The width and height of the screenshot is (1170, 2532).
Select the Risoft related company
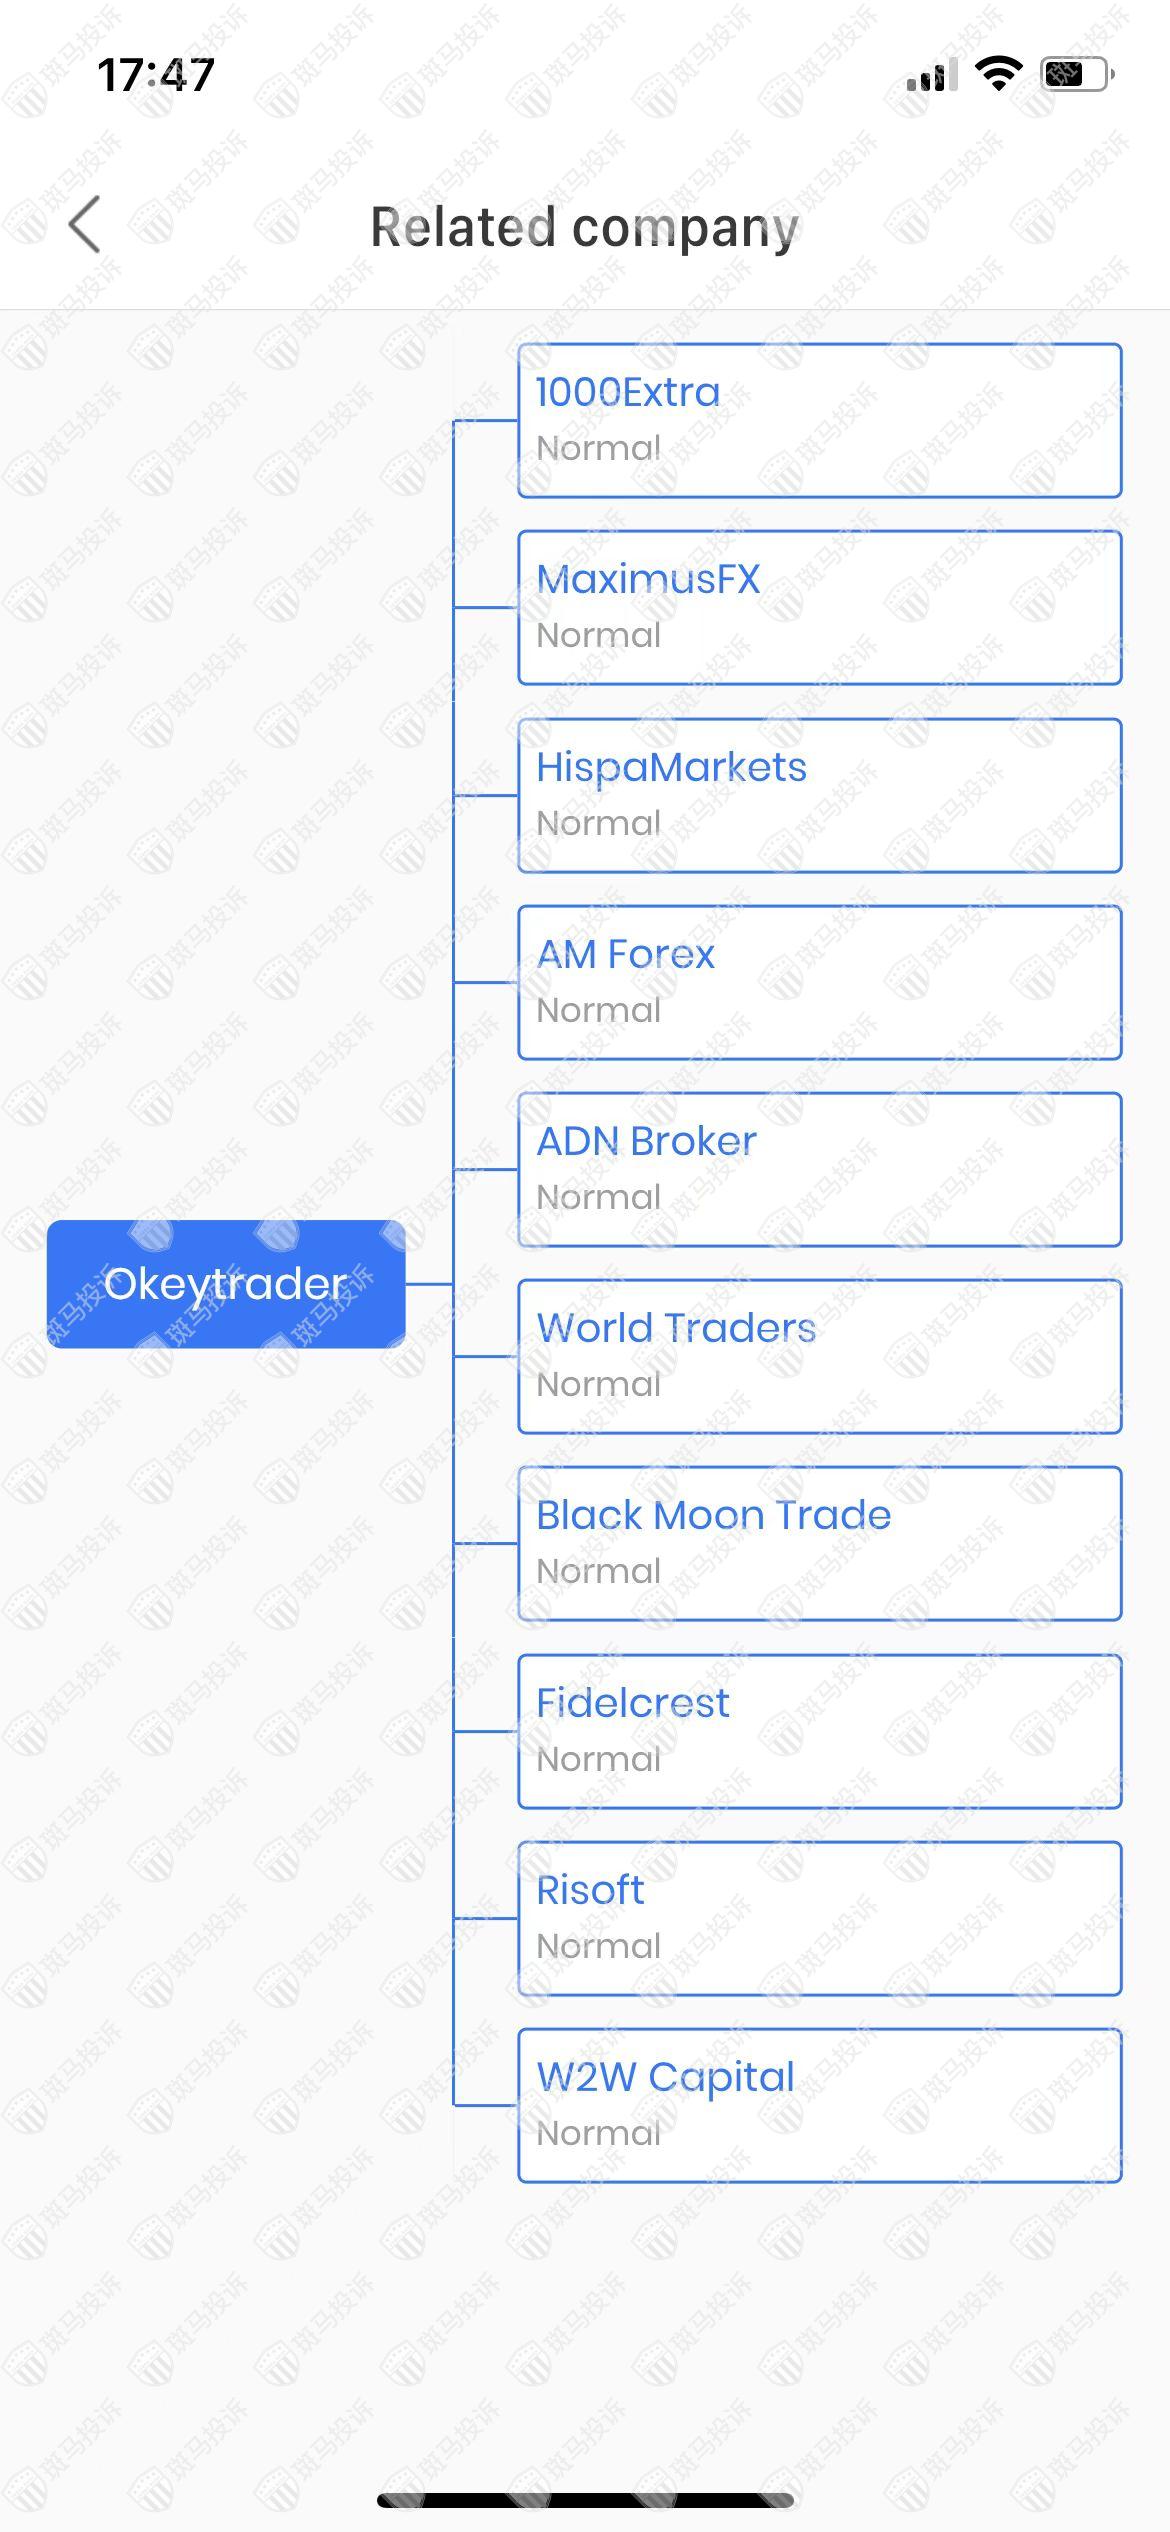(x=819, y=1918)
